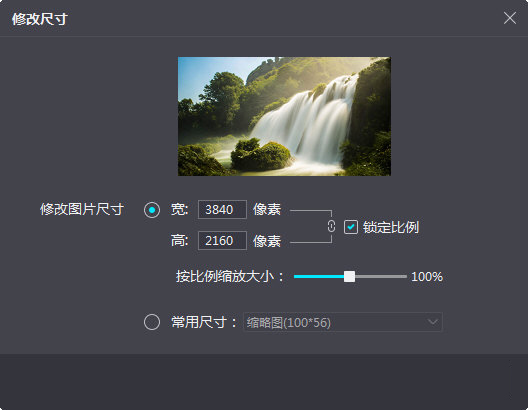Click the 锁定比例 label text
The width and height of the screenshot is (528, 410).
391,227
